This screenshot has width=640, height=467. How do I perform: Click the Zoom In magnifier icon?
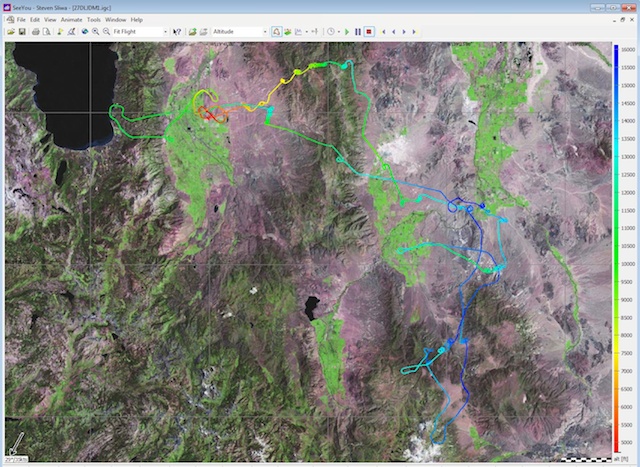pyautogui.click(x=95, y=32)
